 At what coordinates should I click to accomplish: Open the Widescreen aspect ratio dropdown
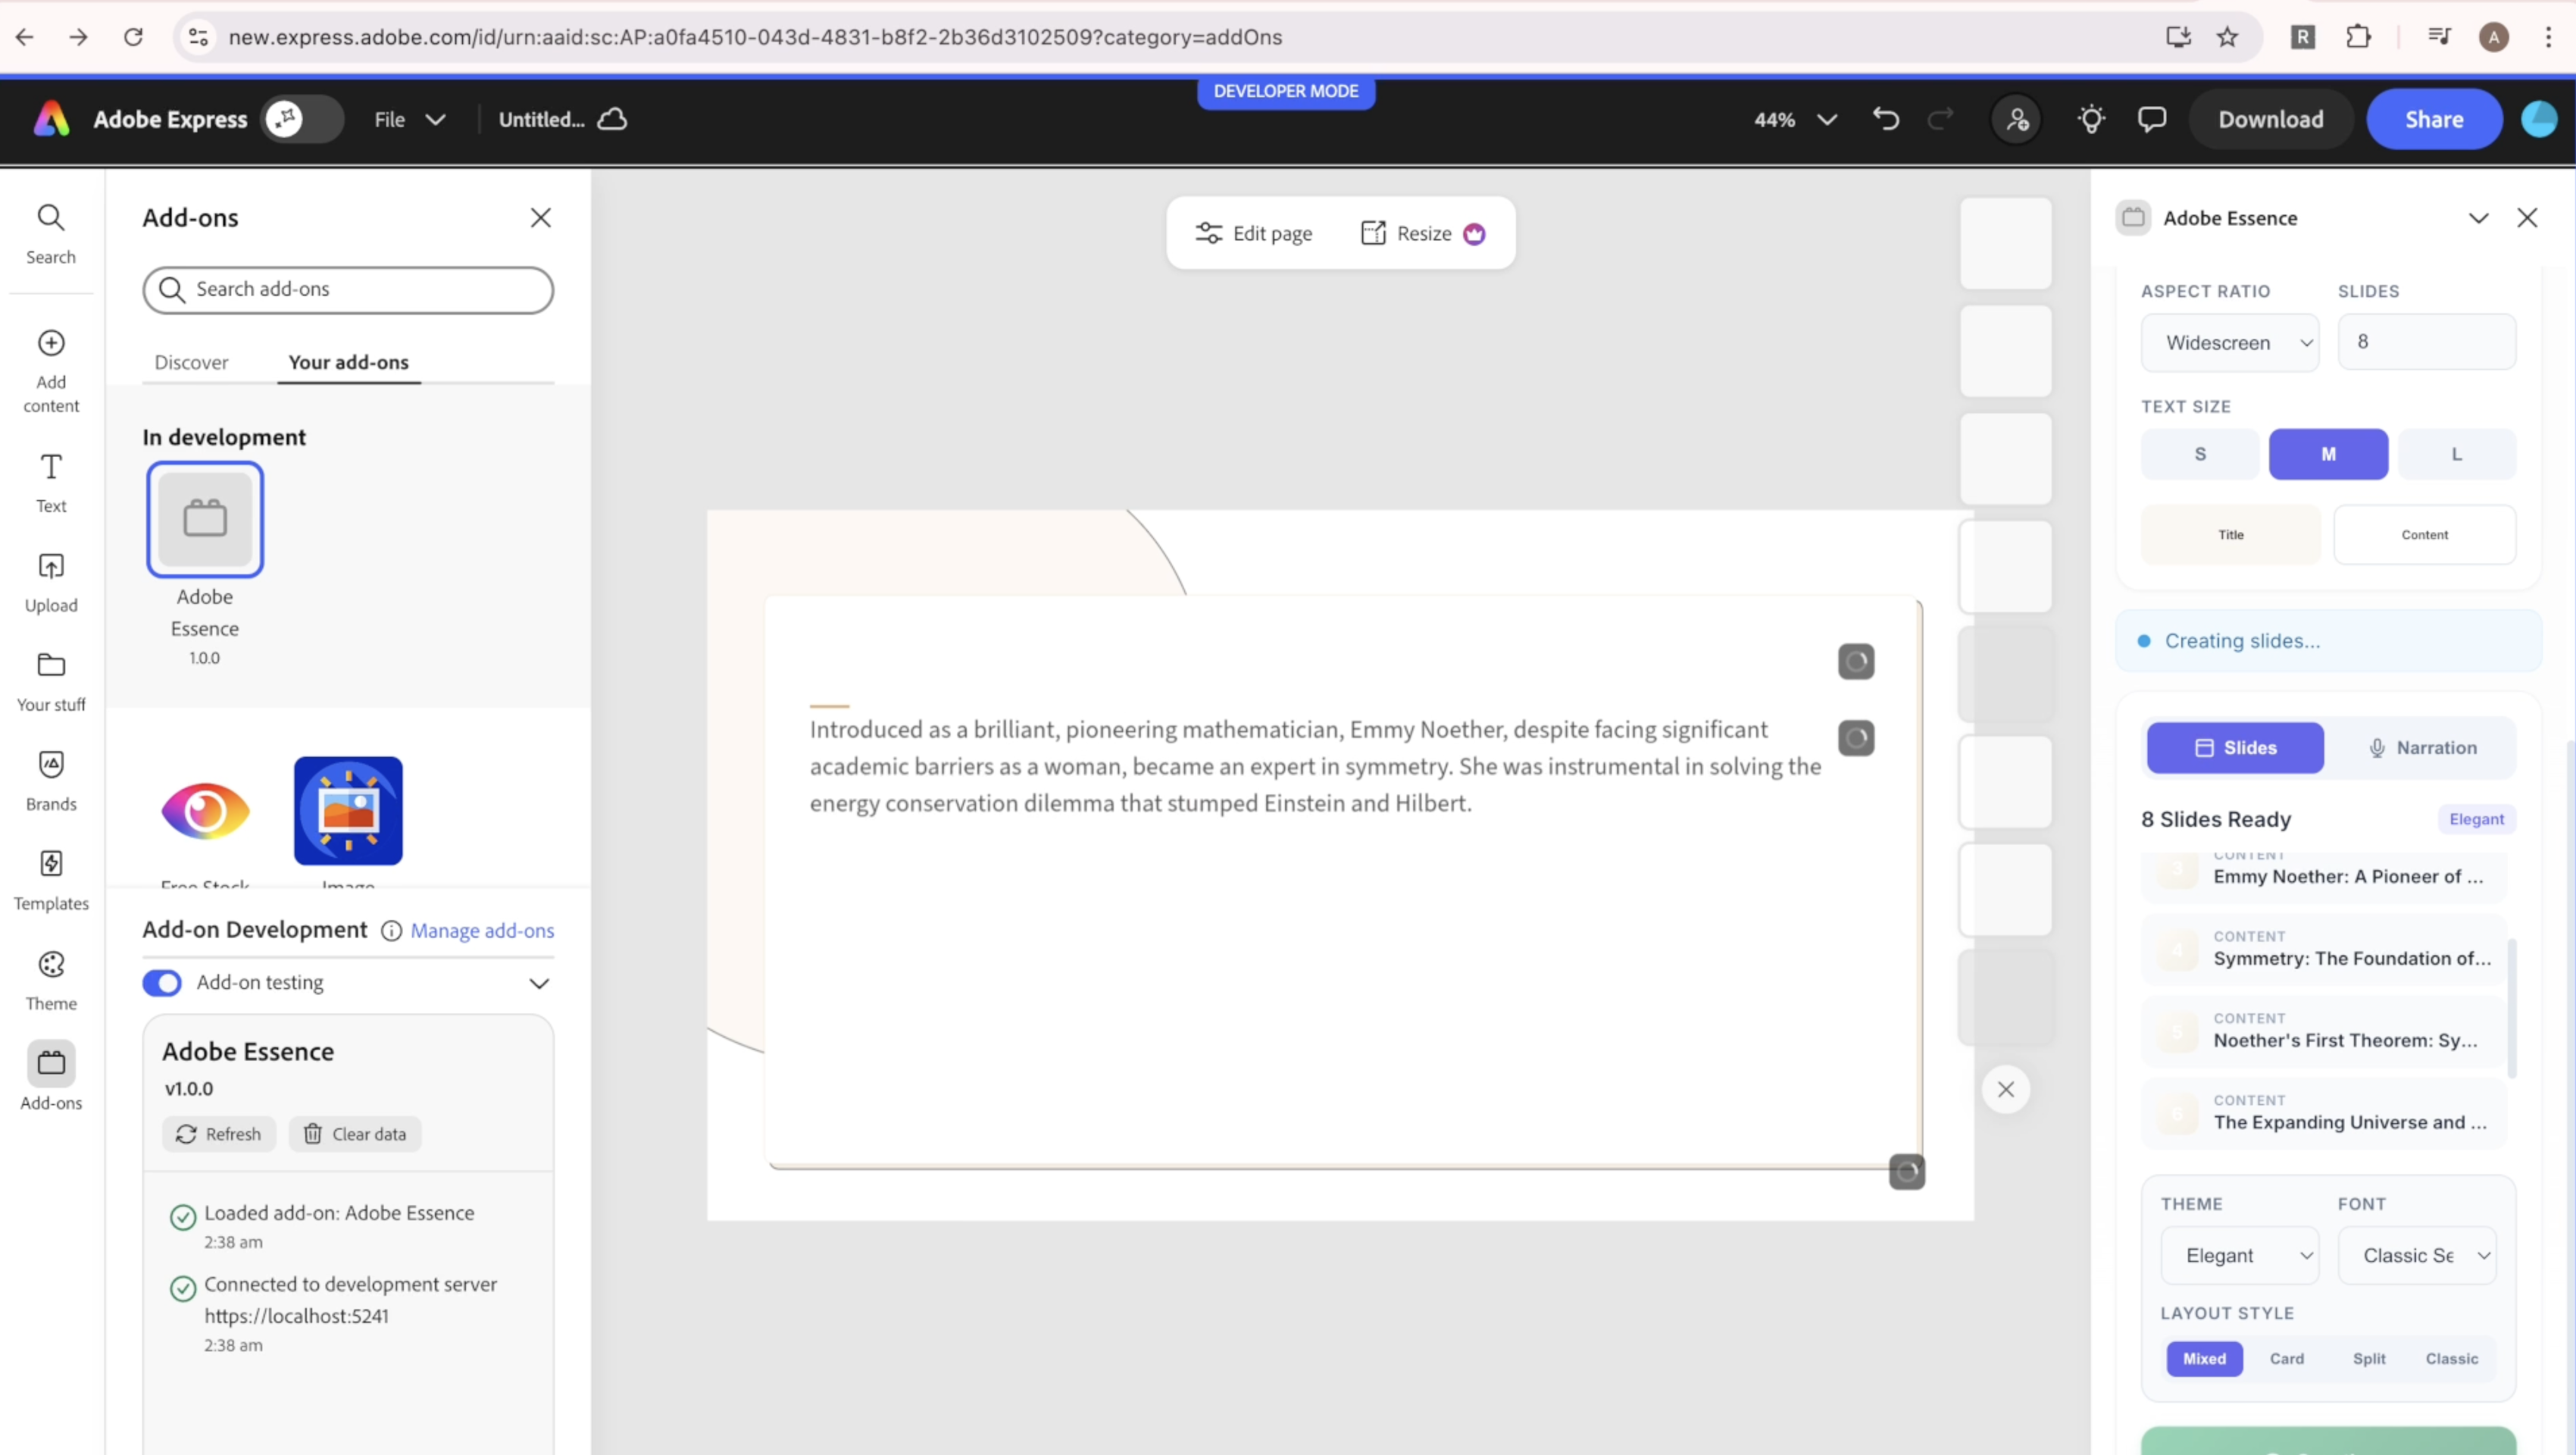click(2229, 342)
